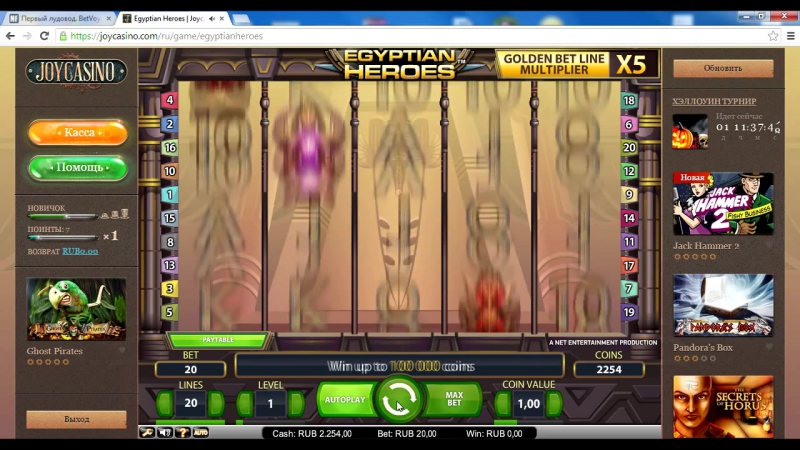The image size is (800, 450).
Task: Rate Jack Hammer 2 using its stars
Action: coord(695,257)
